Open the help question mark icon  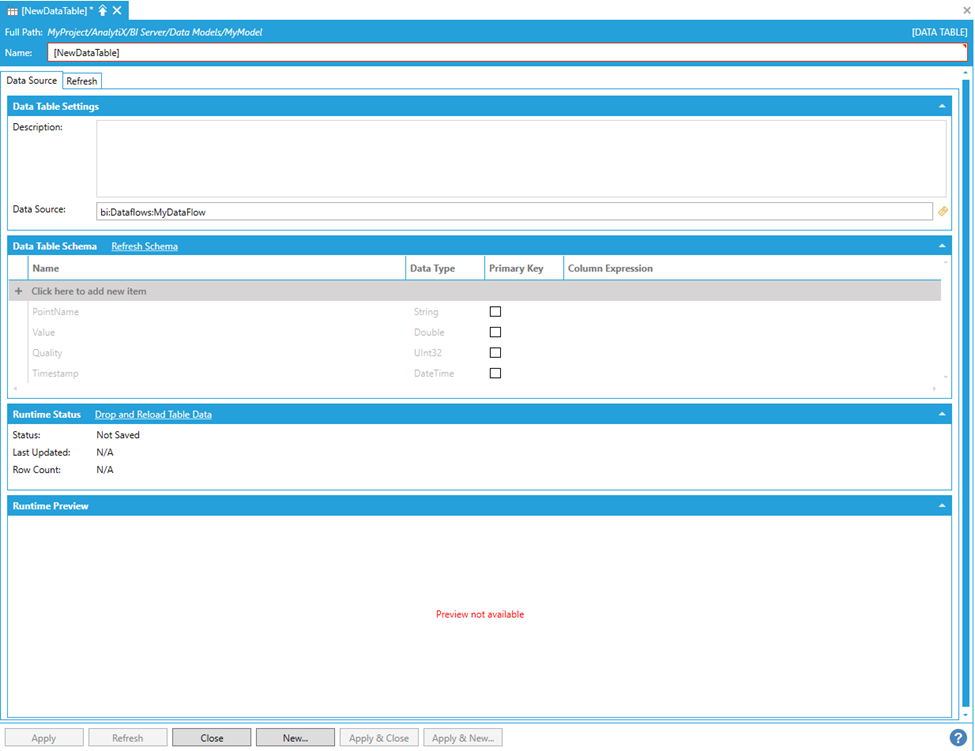957,738
